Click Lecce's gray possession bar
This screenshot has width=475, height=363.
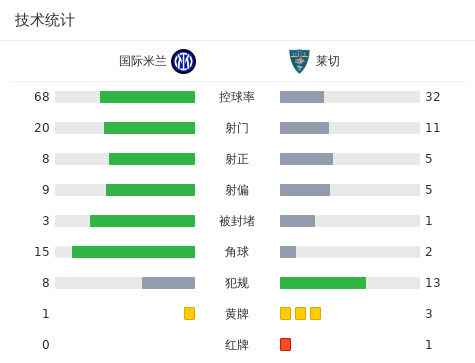302,97
